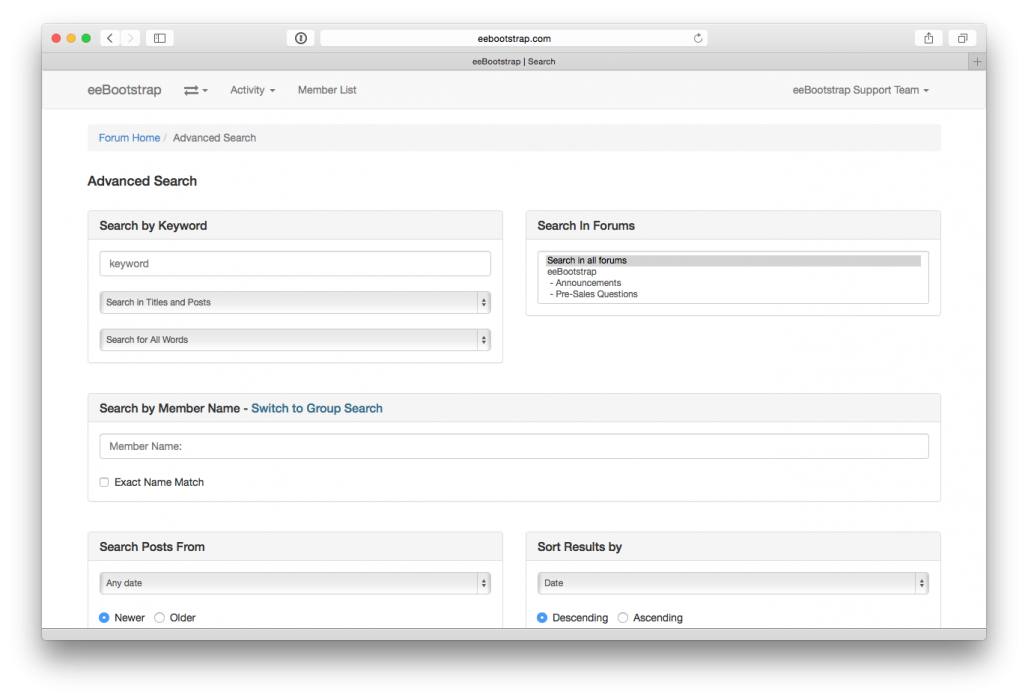Click the Switch to Group Search link
1028x700 pixels.
[x=317, y=408]
